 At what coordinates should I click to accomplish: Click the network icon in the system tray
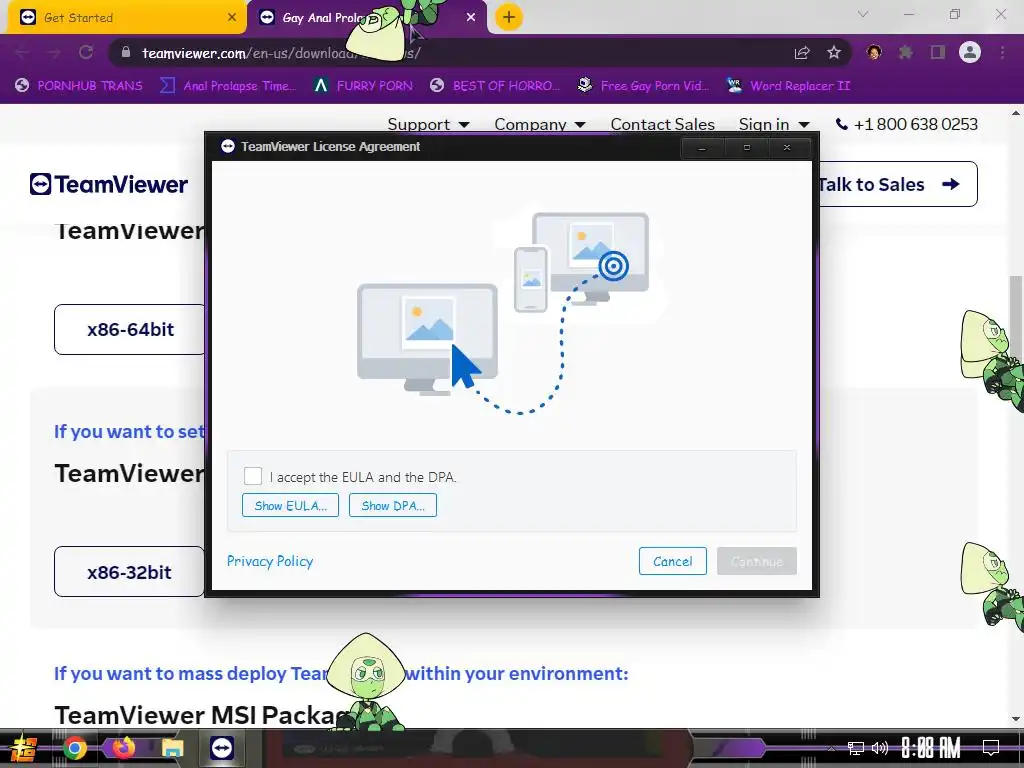856,748
